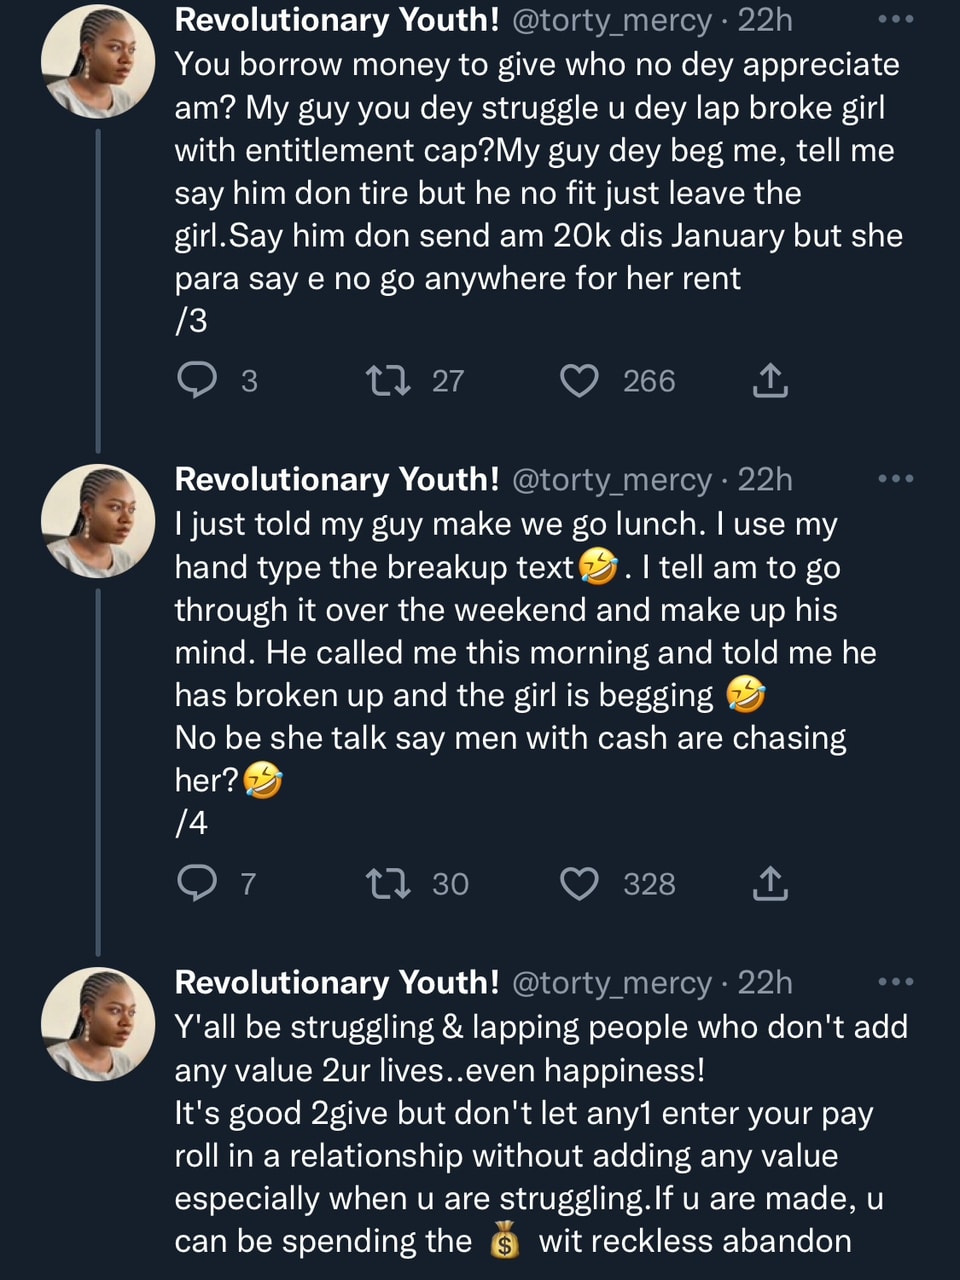Share the tweet ending with /3
The height and width of the screenshot is (1280, 960).
pos(770,381)
